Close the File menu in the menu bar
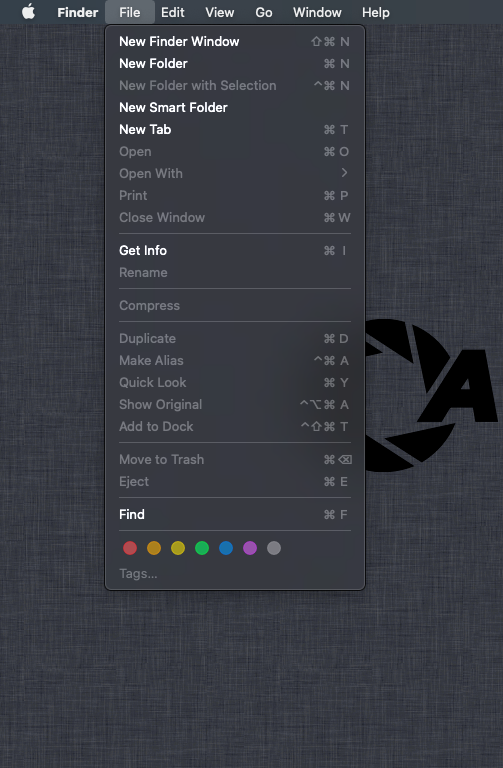 [130, 12]
